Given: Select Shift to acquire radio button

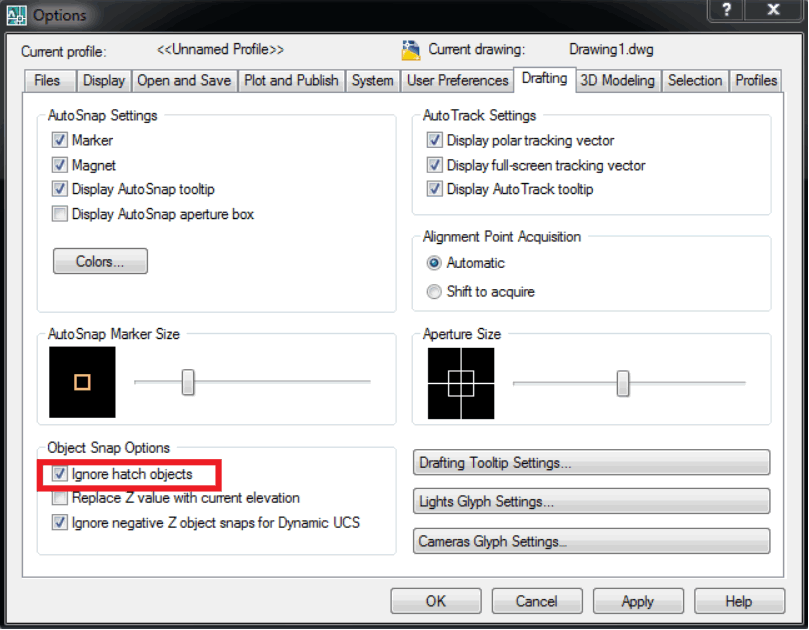Looking at the screenshot, I should point(434,292).
